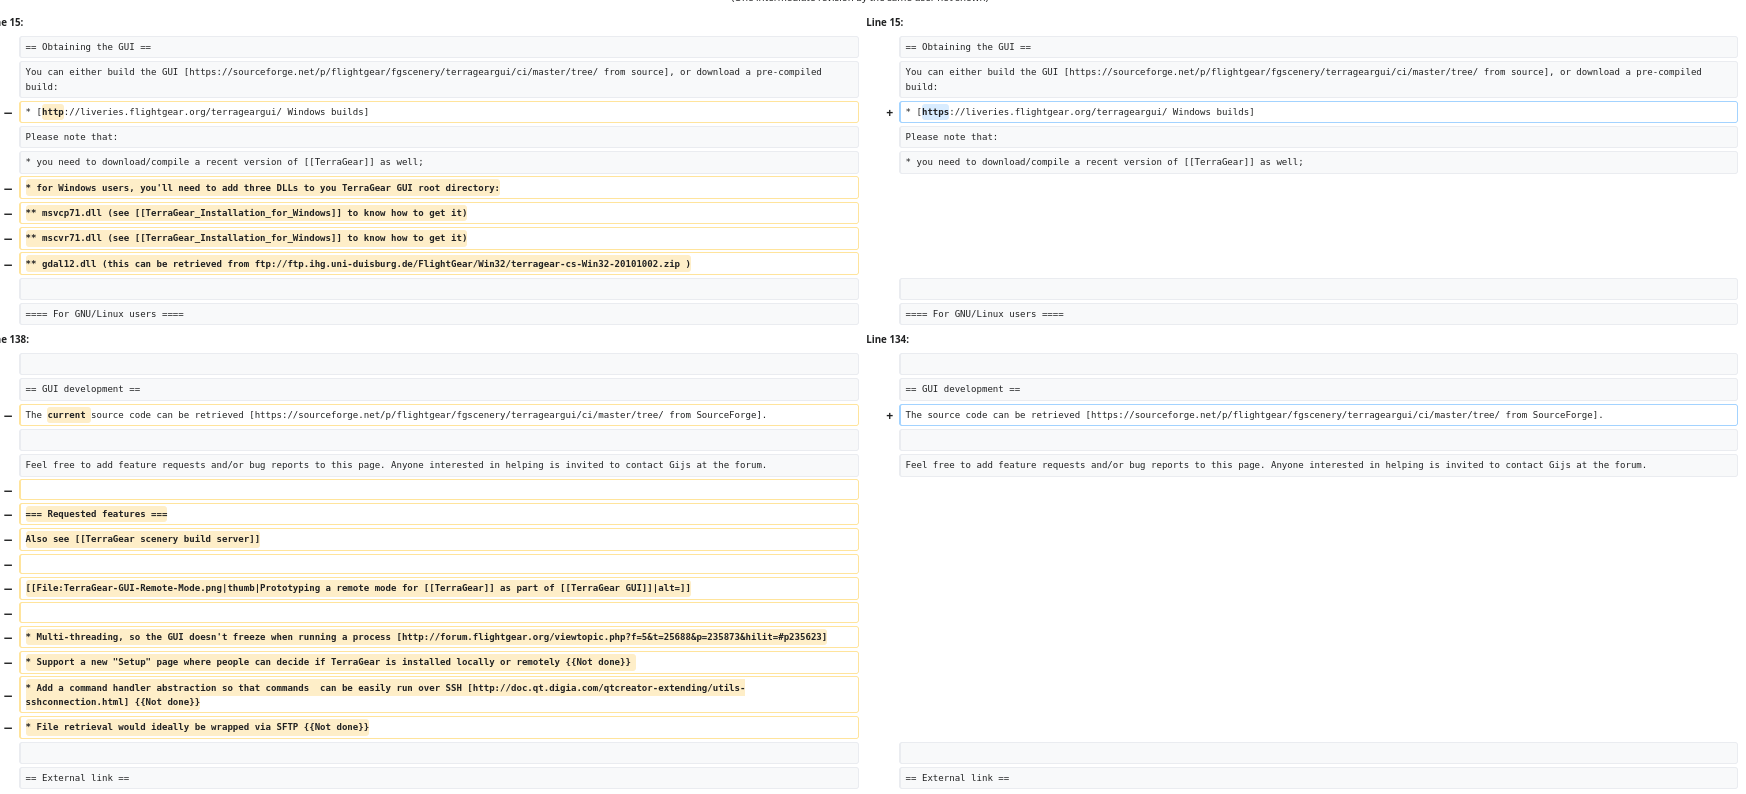Viewport: 1746px width, 794px height.
Task: Click '==== For GNU/Linux users ====' on right side
Action: (x=1318, y=314)
